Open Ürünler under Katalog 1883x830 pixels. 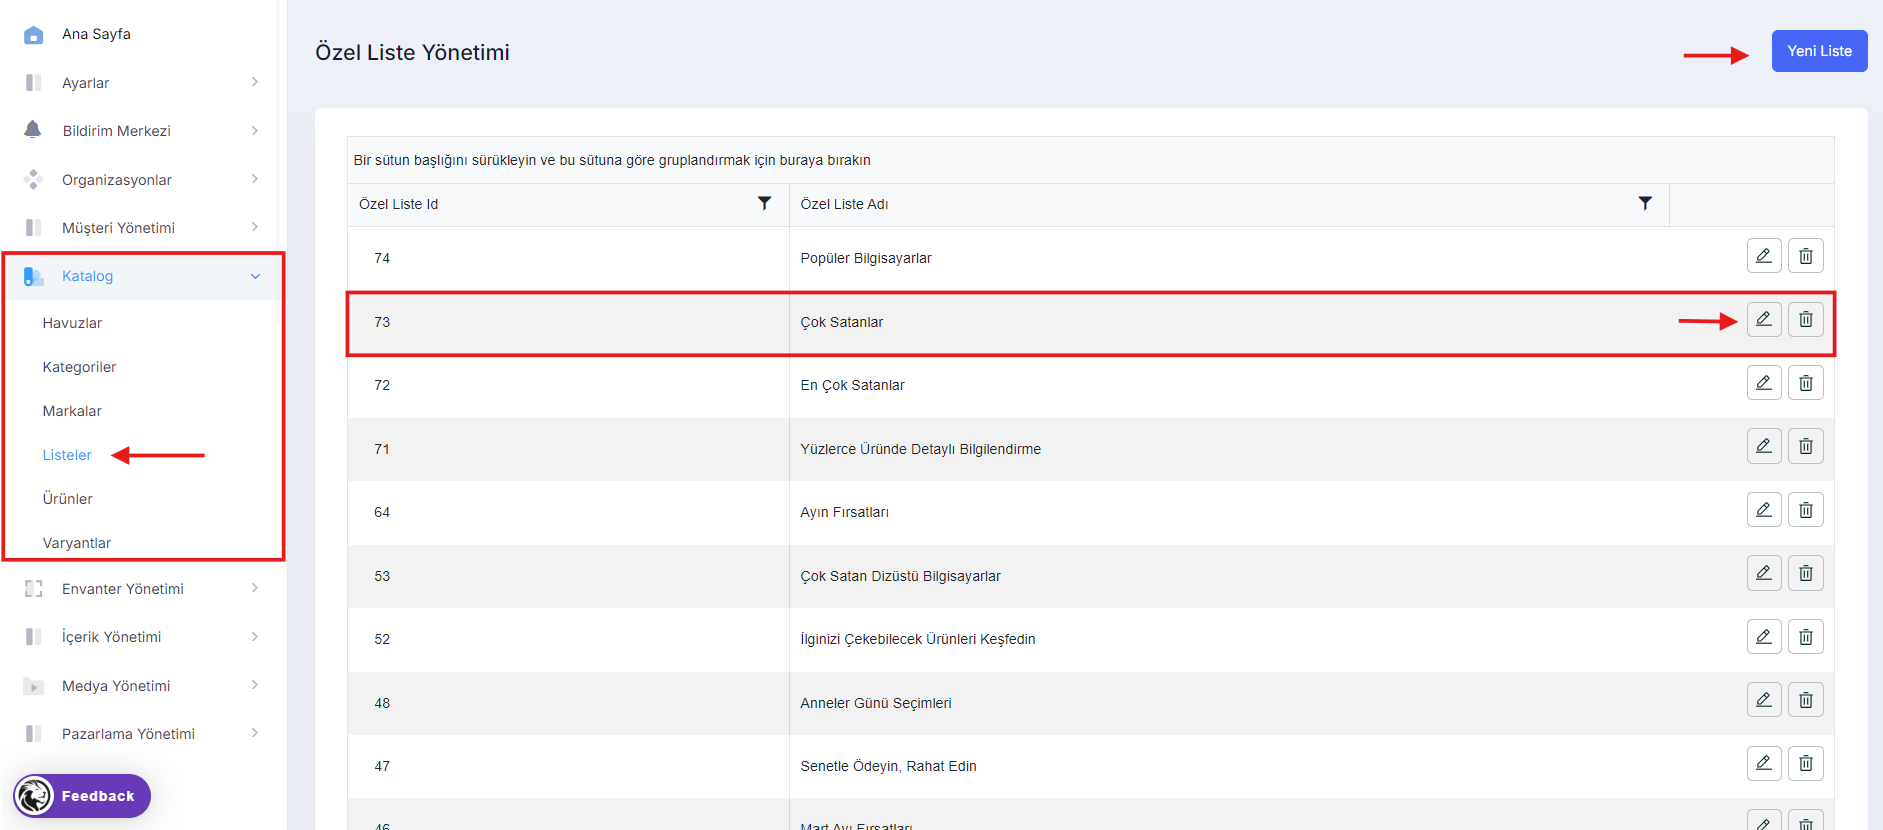(x=67, y=499)
